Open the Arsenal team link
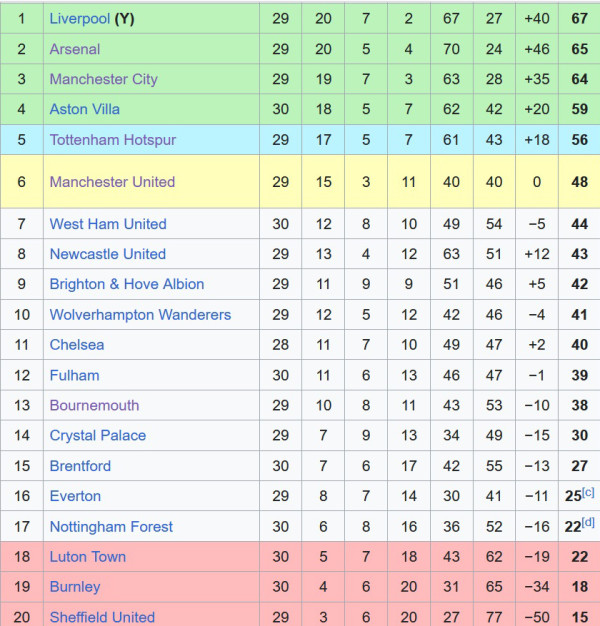Image resolution: width=600 pixels, height=626 pixels. [x=75, y=49]
